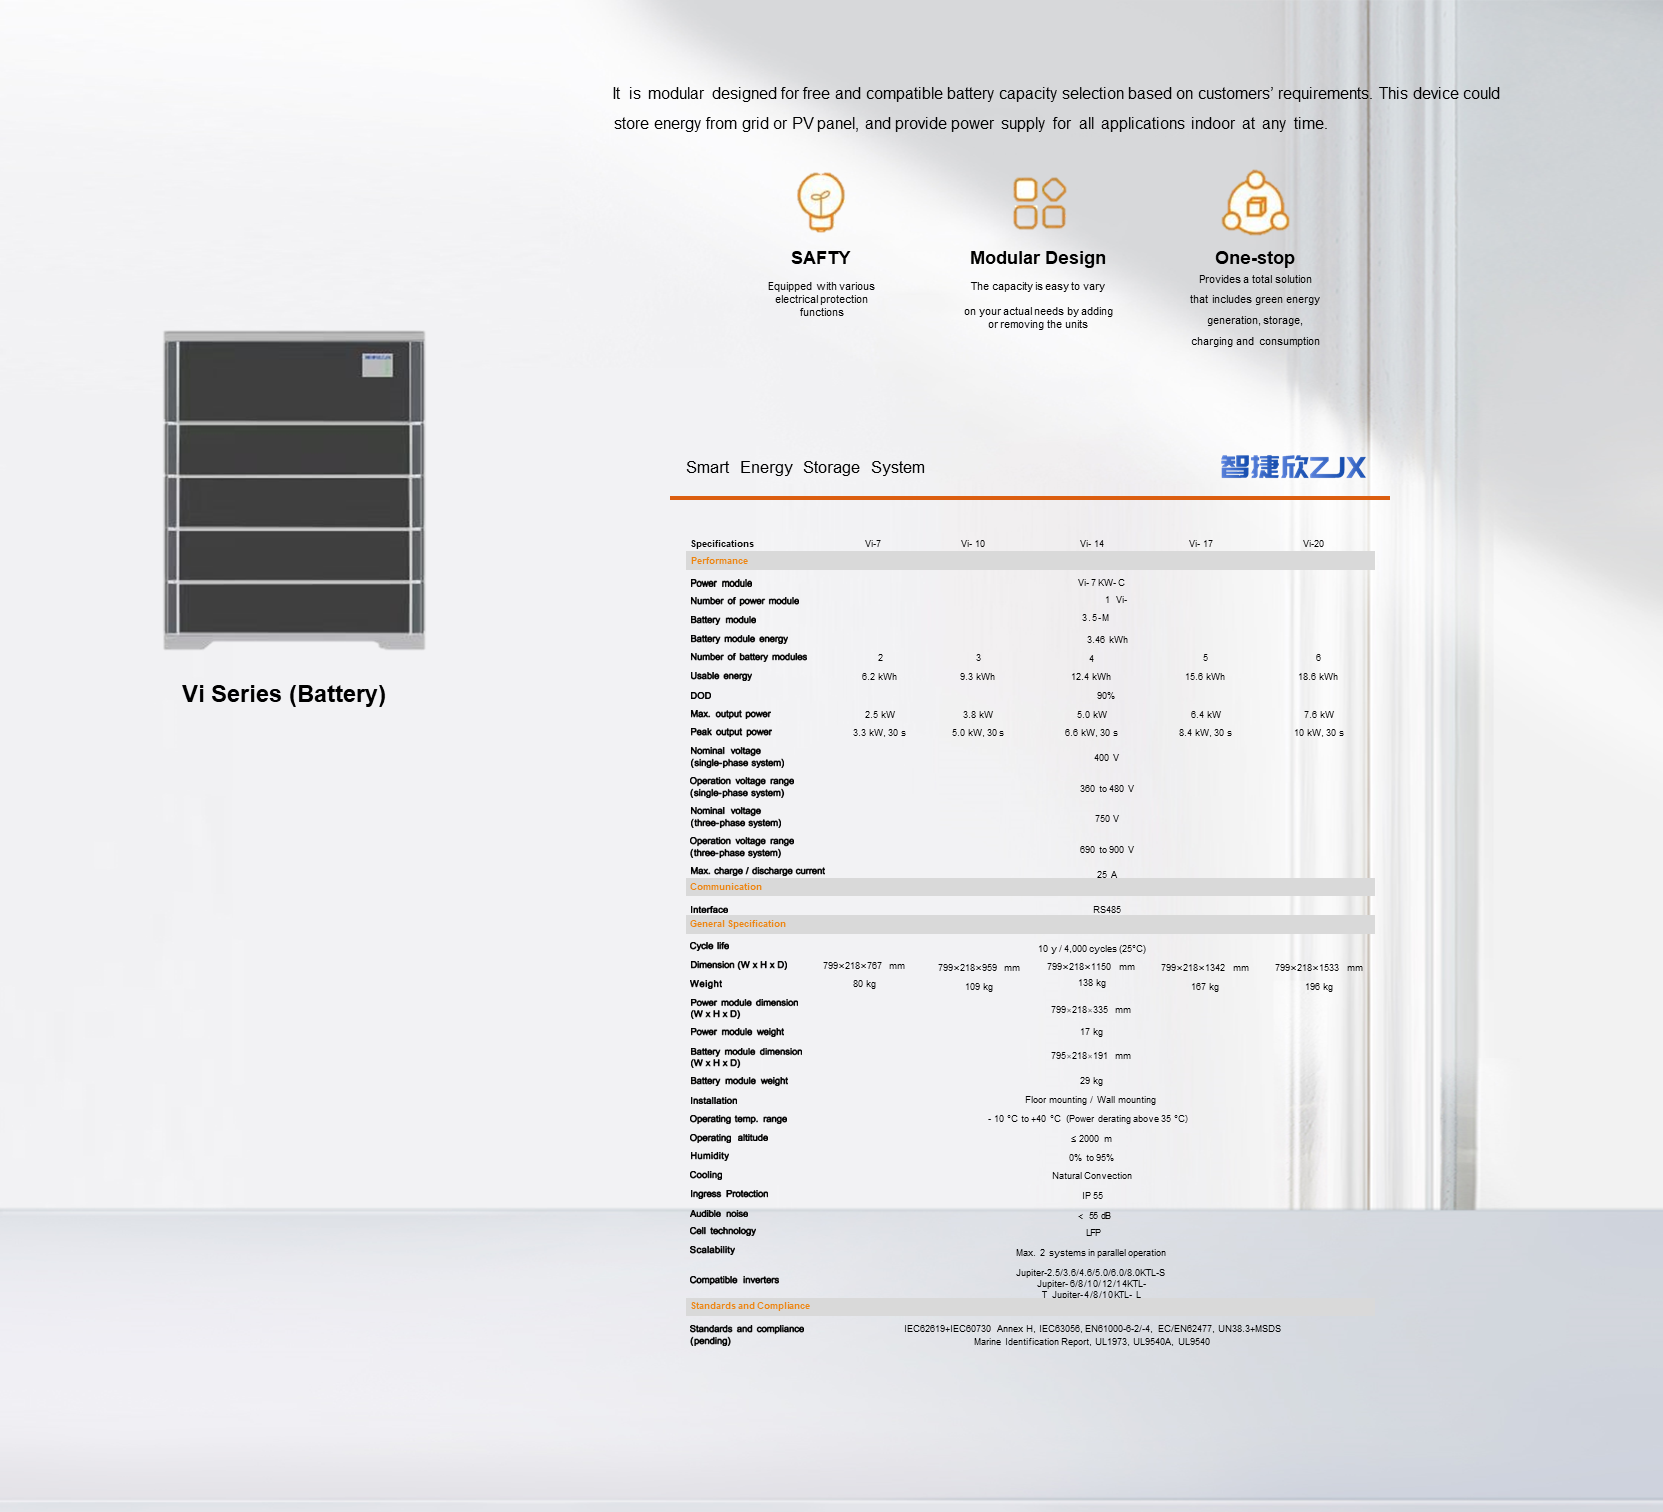The height and width of the screenshot is (1512, 1663).
Task: Click the '80 kg' weight cell
Action: pos(864,985)
